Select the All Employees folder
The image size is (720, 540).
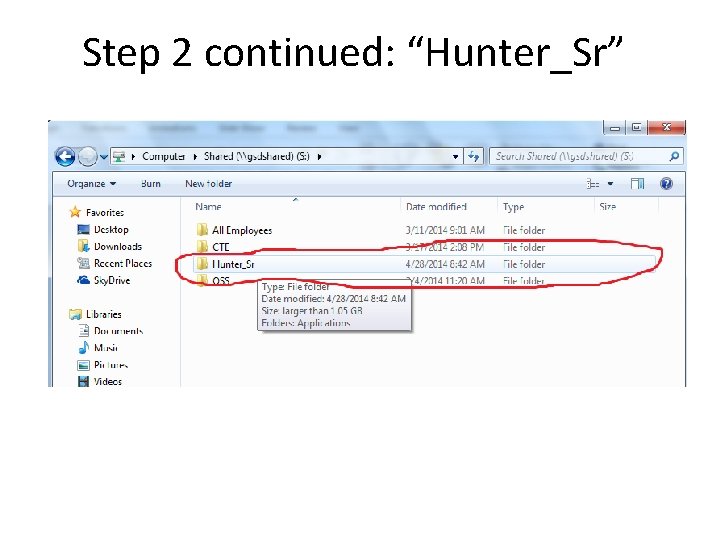point(242,231)
